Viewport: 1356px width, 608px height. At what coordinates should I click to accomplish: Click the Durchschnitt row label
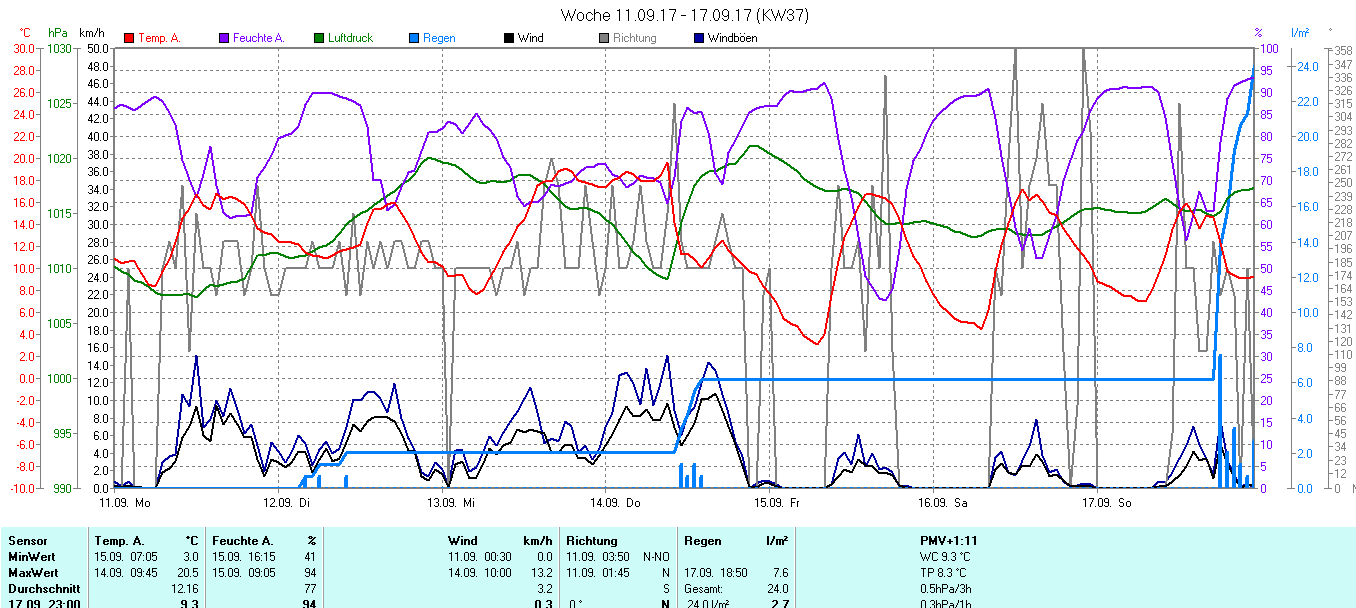[41, 589]
